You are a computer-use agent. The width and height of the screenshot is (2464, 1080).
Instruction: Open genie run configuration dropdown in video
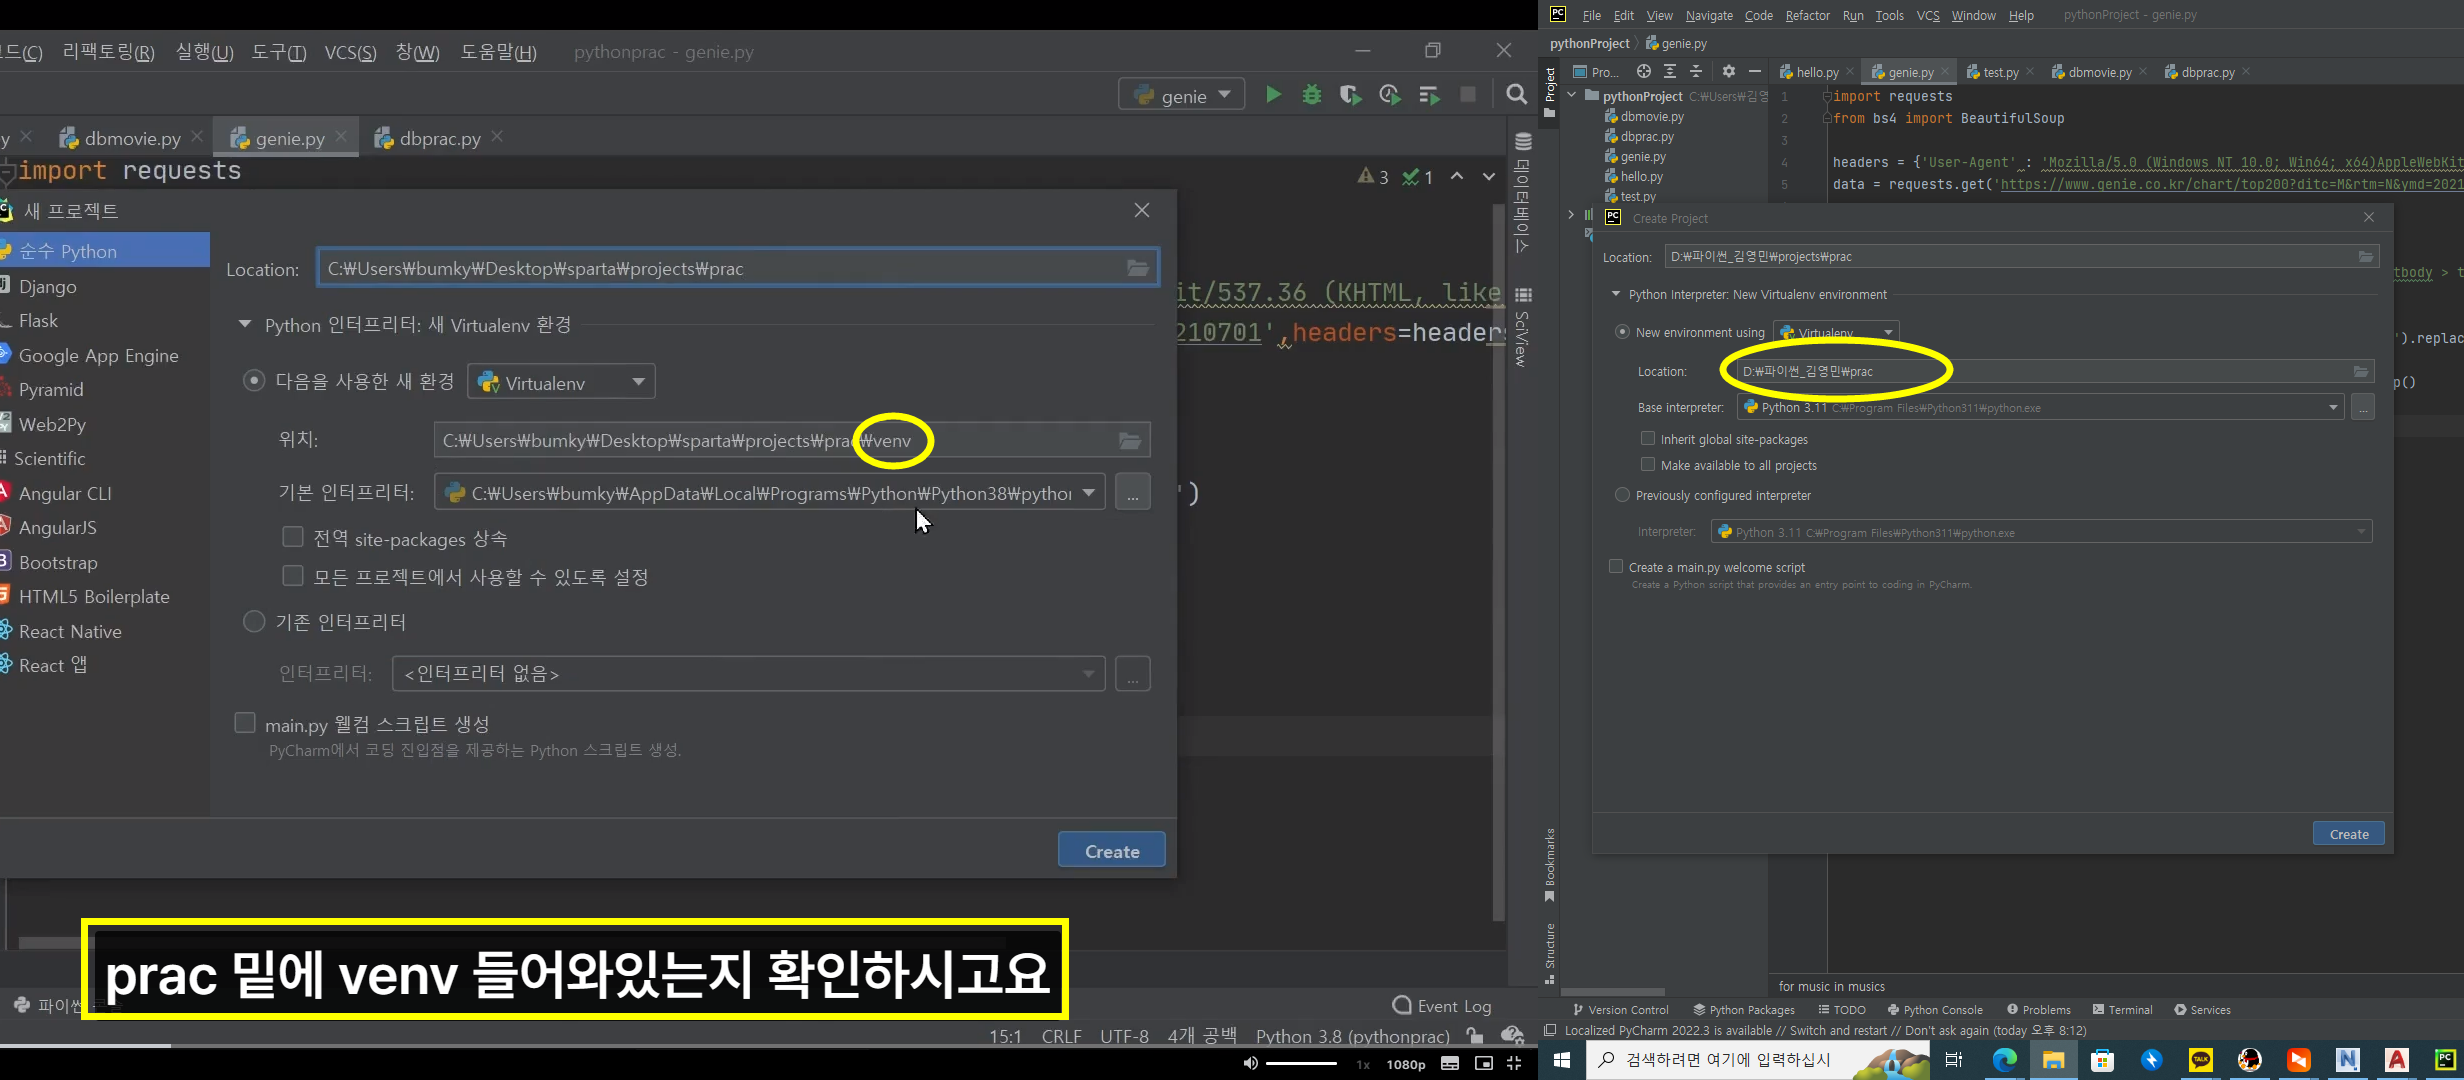pos(1181,95)
